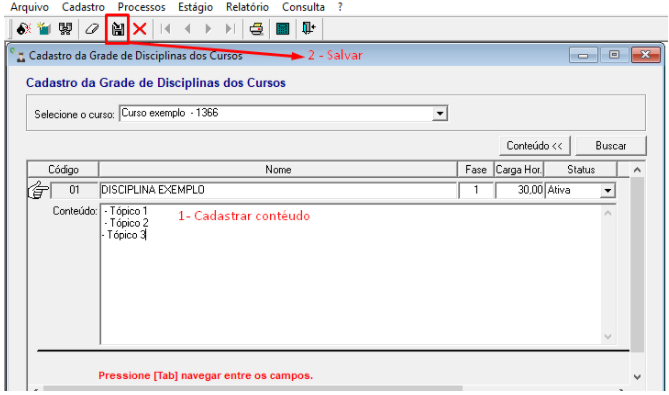Open the Arquivo menu
Screen dimensions: 669x395
(29, 7)
